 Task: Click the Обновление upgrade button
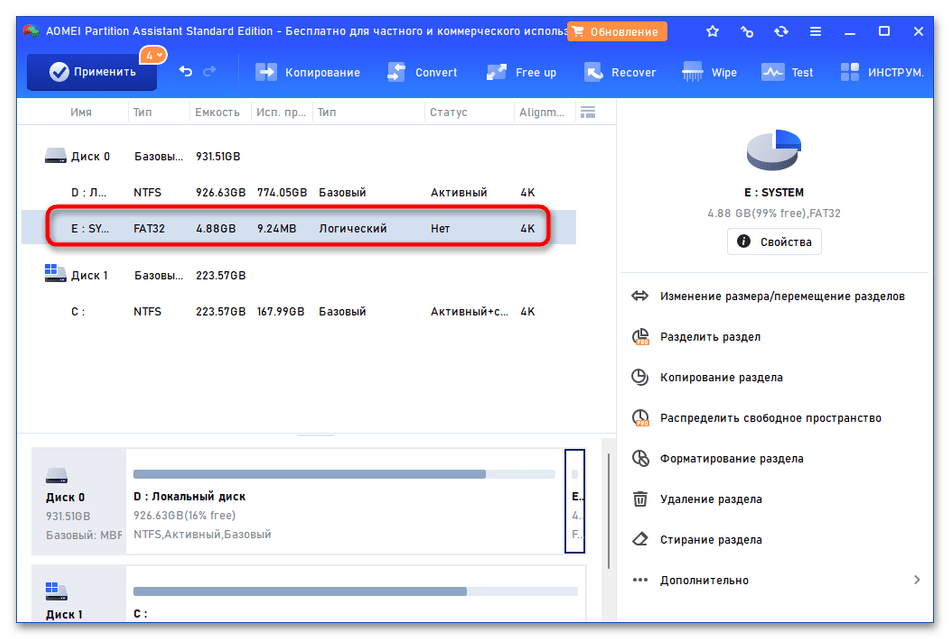pyautogui.click(x=617, y=31)
